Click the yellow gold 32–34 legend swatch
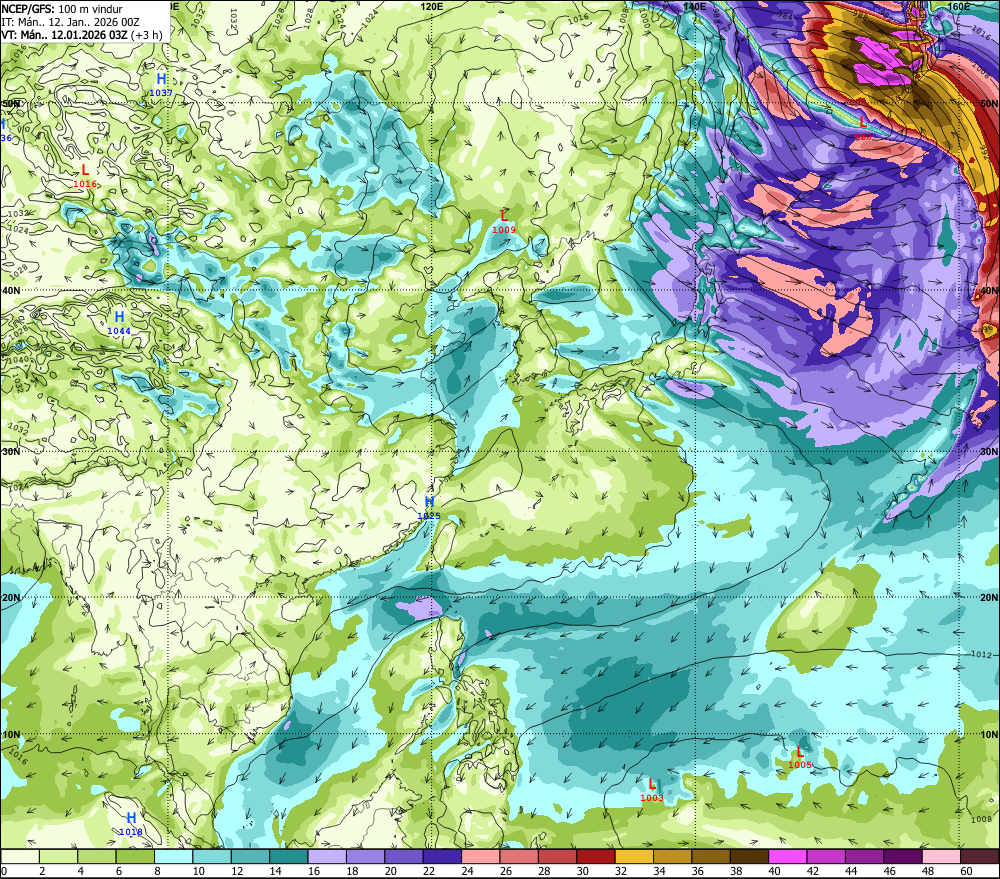1000x879 pixels. [x=634, y=856]
